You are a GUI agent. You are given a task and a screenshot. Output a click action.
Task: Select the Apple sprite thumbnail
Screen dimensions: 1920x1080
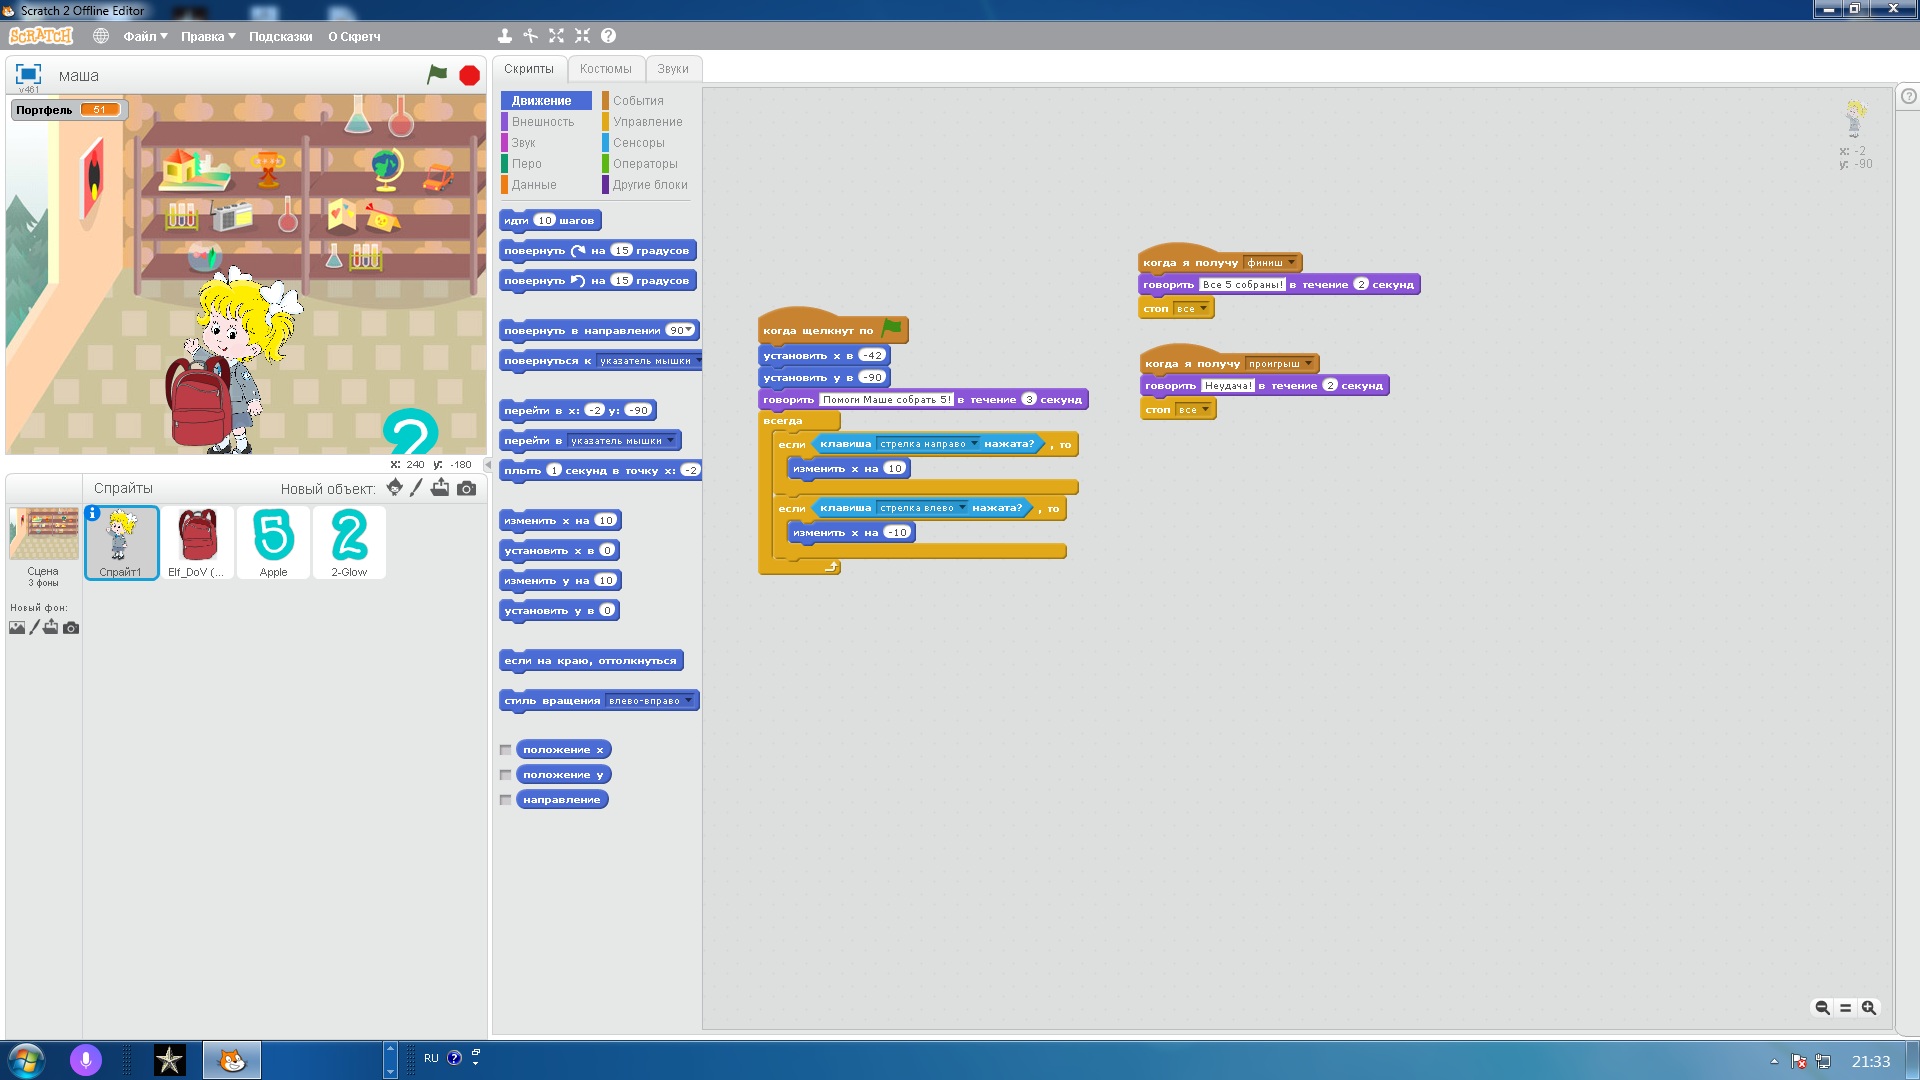point(273,542)
